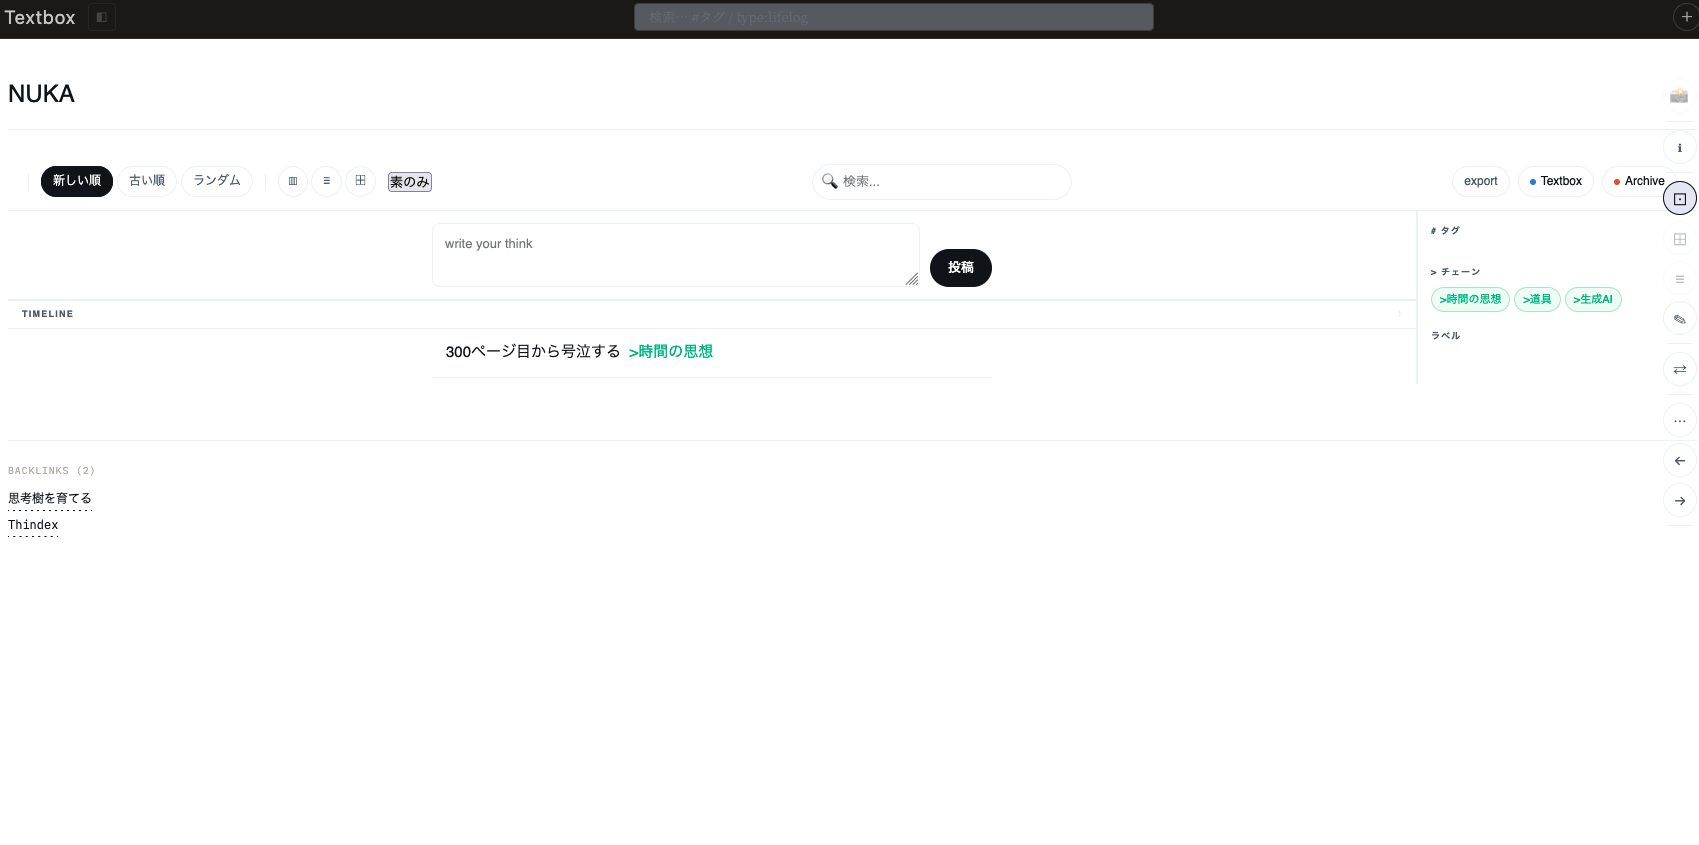Select the >時間の思想 chain chip
Viewport: 1699px width, 845px height.
1470,299
